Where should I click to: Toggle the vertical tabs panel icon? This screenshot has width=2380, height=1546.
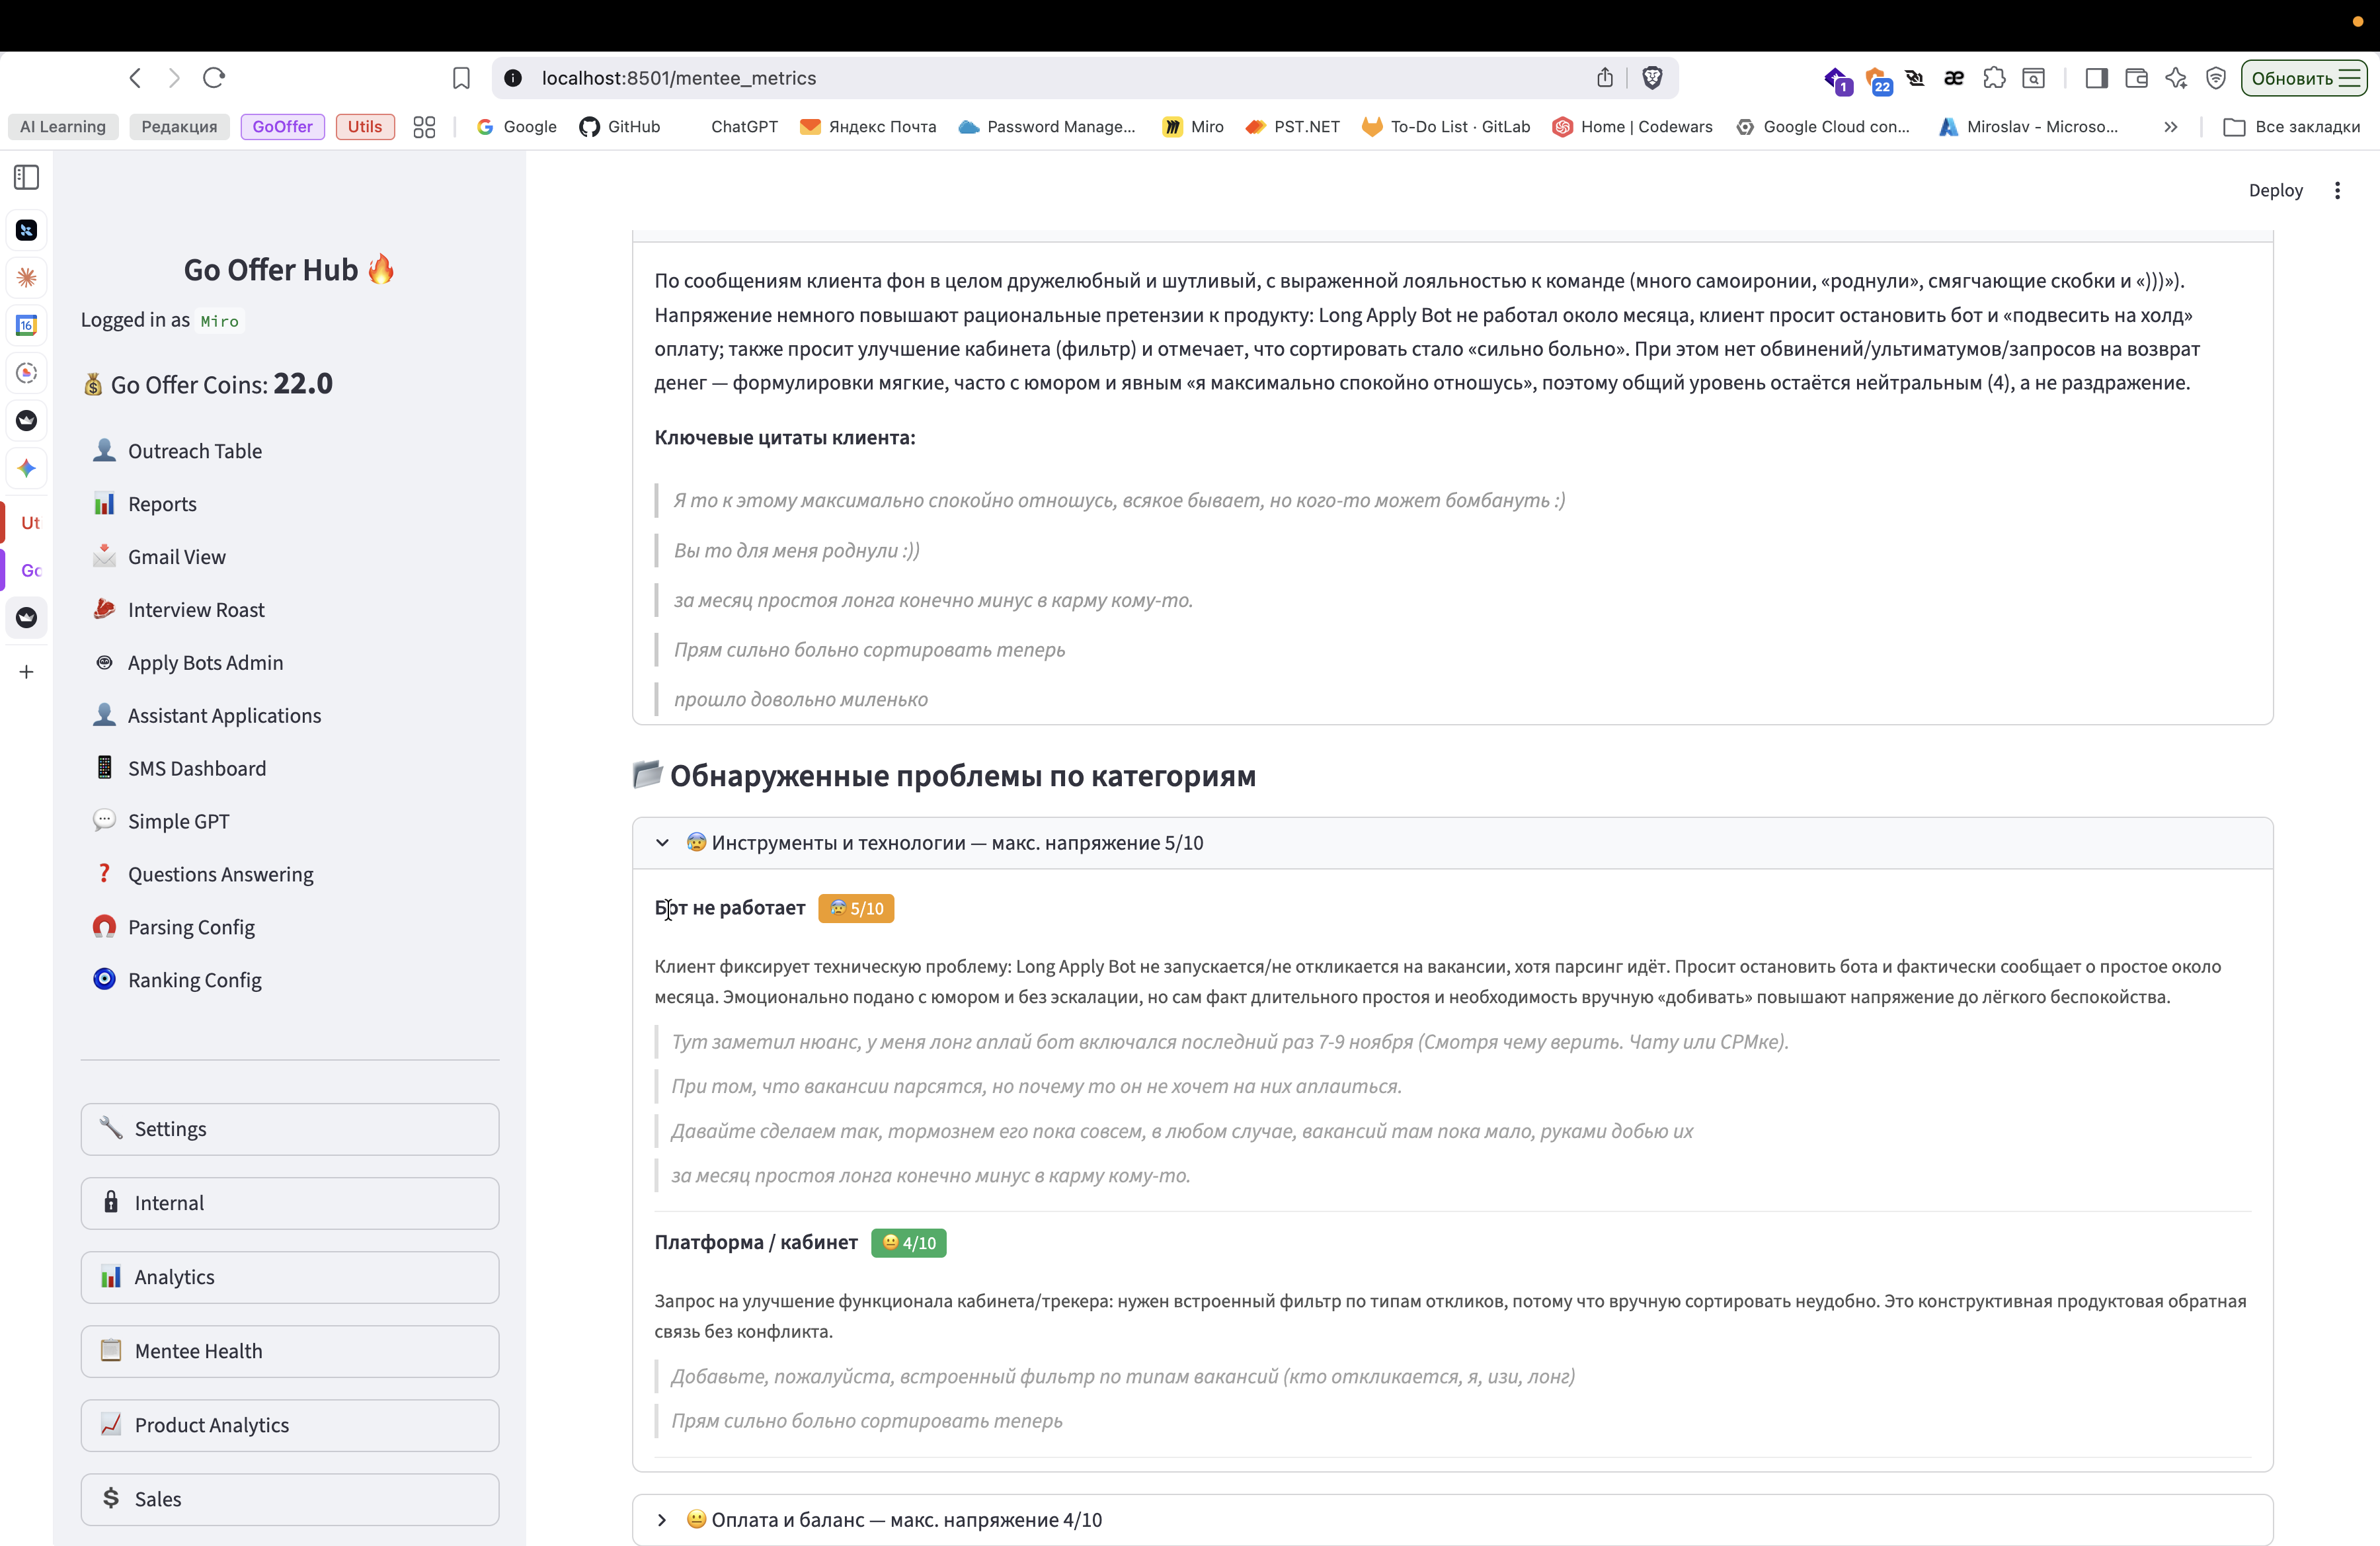tap(27, 177)
